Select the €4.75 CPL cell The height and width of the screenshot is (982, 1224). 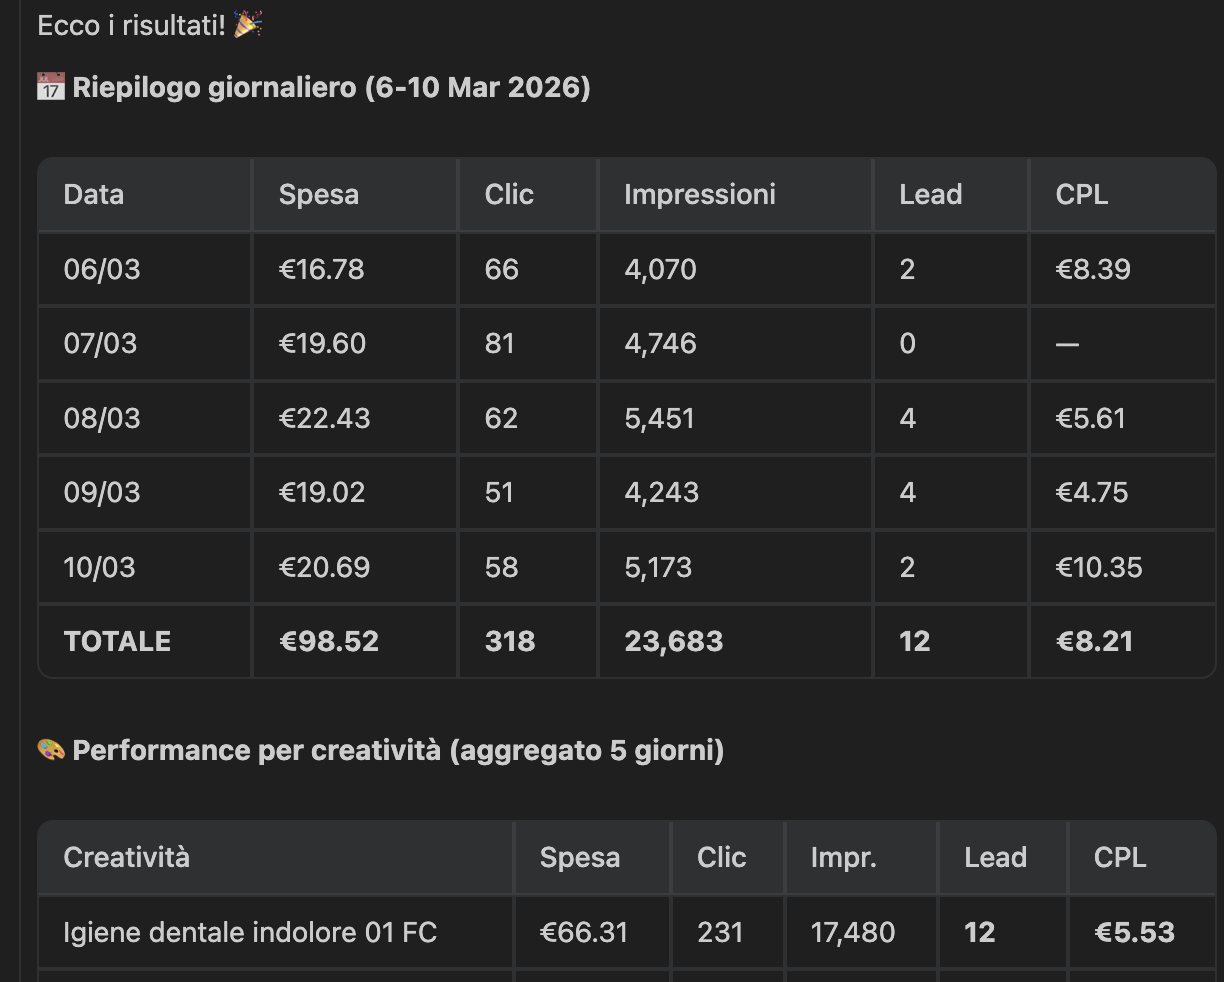click(x=1092, y=492)
